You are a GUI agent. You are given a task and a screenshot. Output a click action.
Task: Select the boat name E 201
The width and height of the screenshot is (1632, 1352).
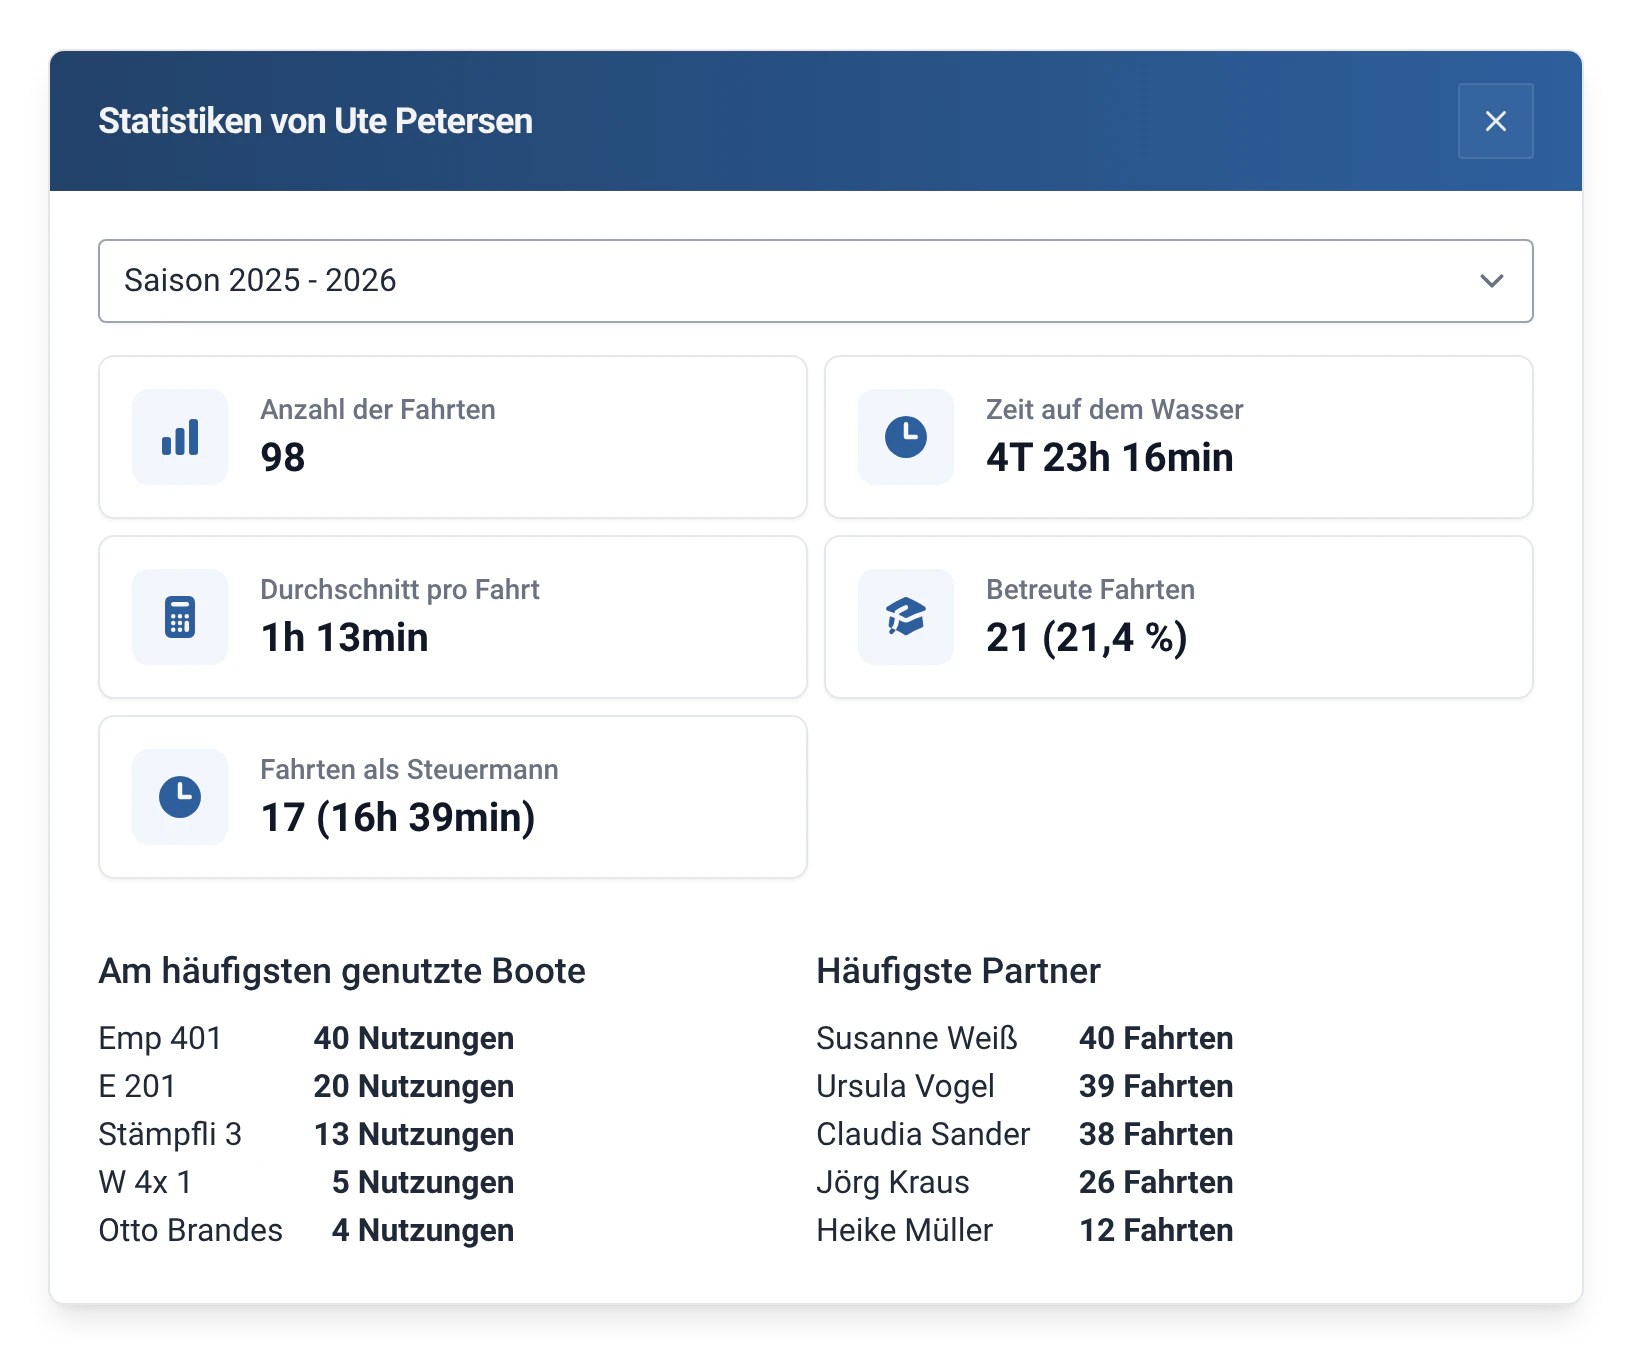[x=137, y=1086]
